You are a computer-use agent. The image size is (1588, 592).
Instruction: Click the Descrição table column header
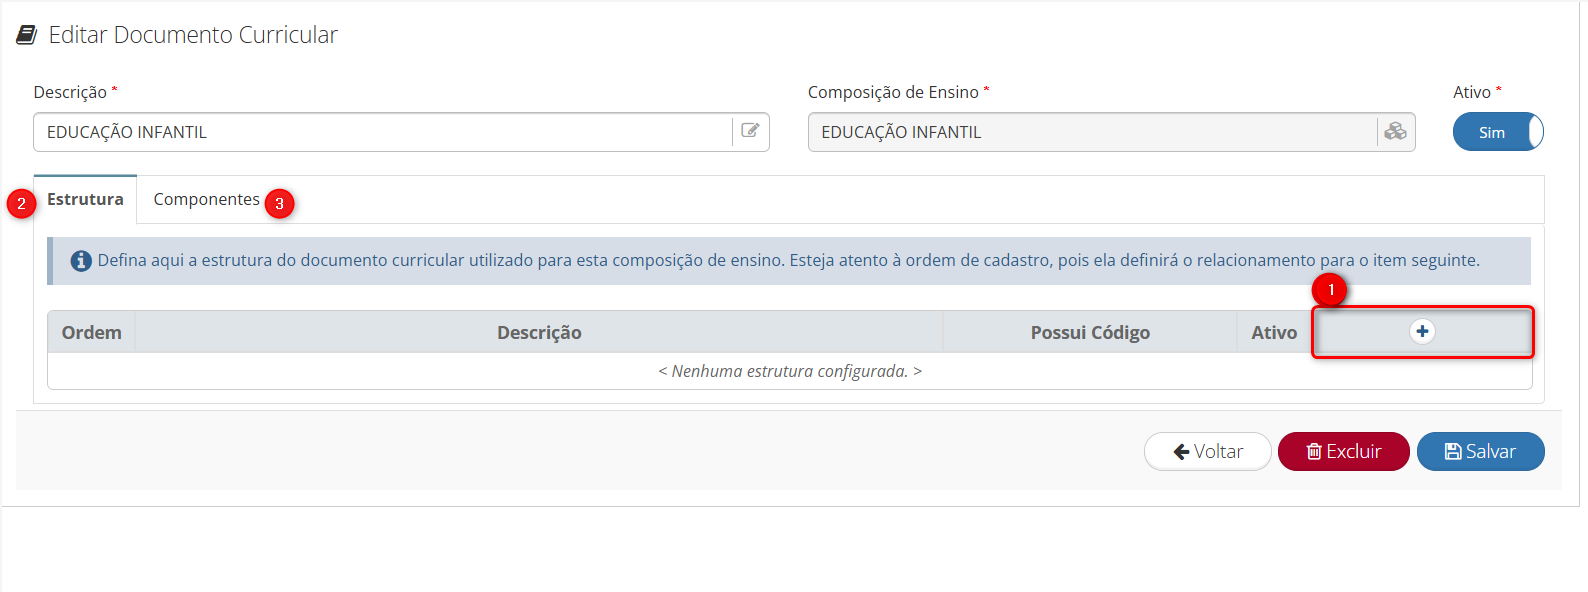coord(539,333)
